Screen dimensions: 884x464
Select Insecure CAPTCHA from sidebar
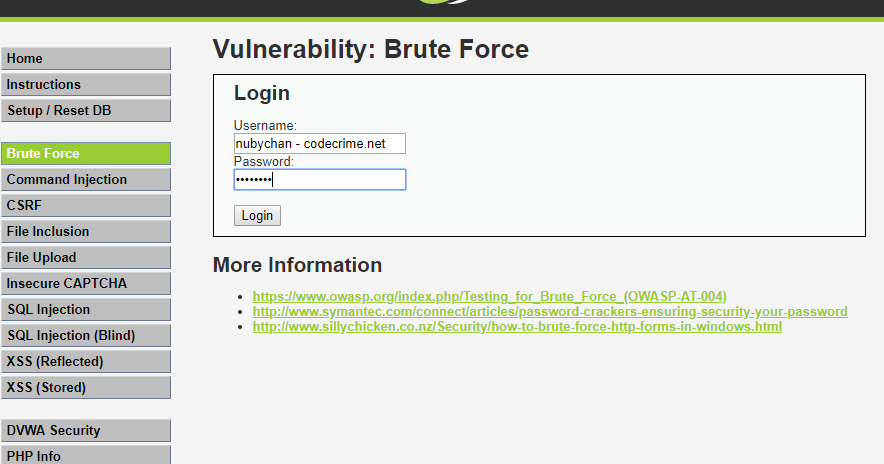[86, 283]
